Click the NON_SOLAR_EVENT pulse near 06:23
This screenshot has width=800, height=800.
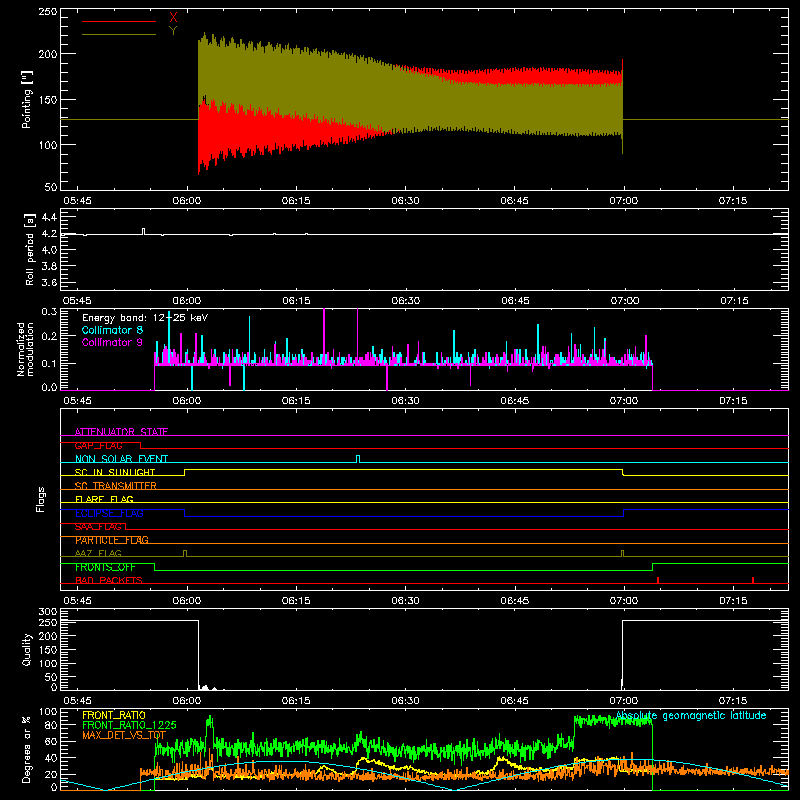[x=358, y=459]
